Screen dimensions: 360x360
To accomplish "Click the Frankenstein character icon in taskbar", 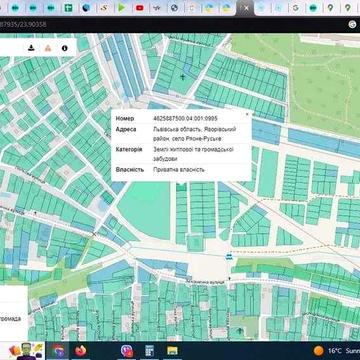I will click(x=26, y=351).
